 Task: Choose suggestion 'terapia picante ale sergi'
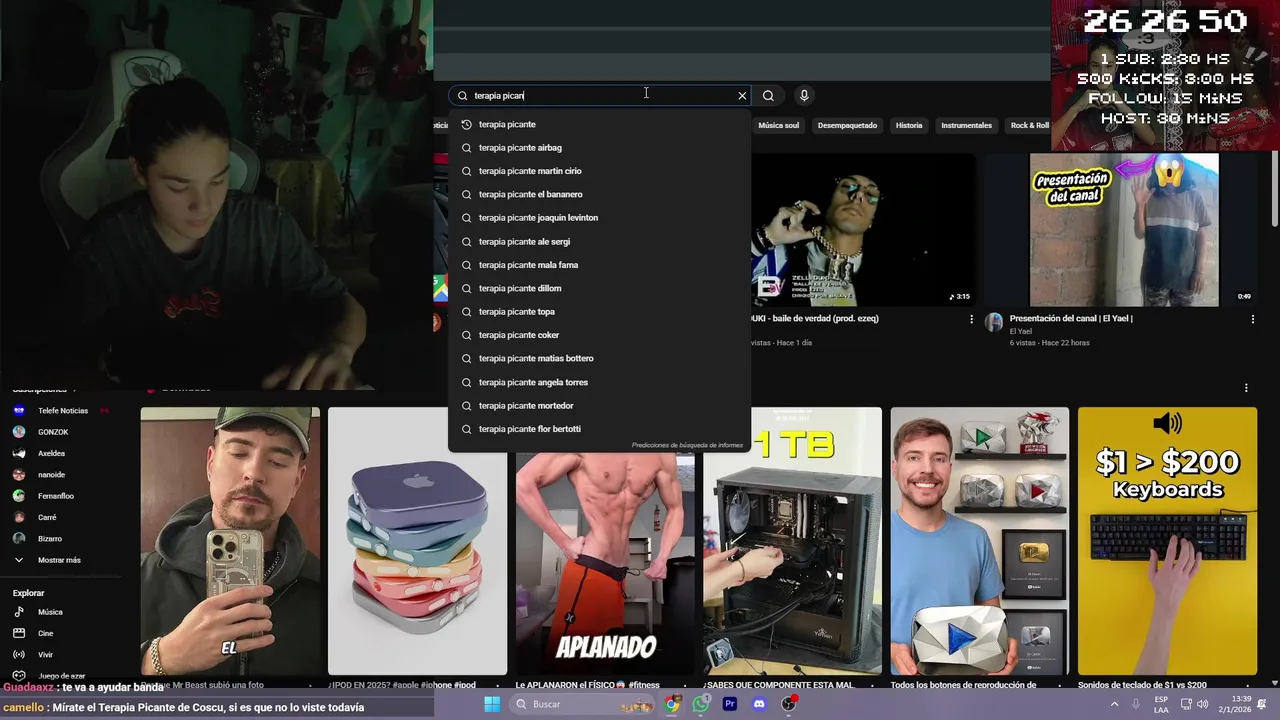(599, 242)
